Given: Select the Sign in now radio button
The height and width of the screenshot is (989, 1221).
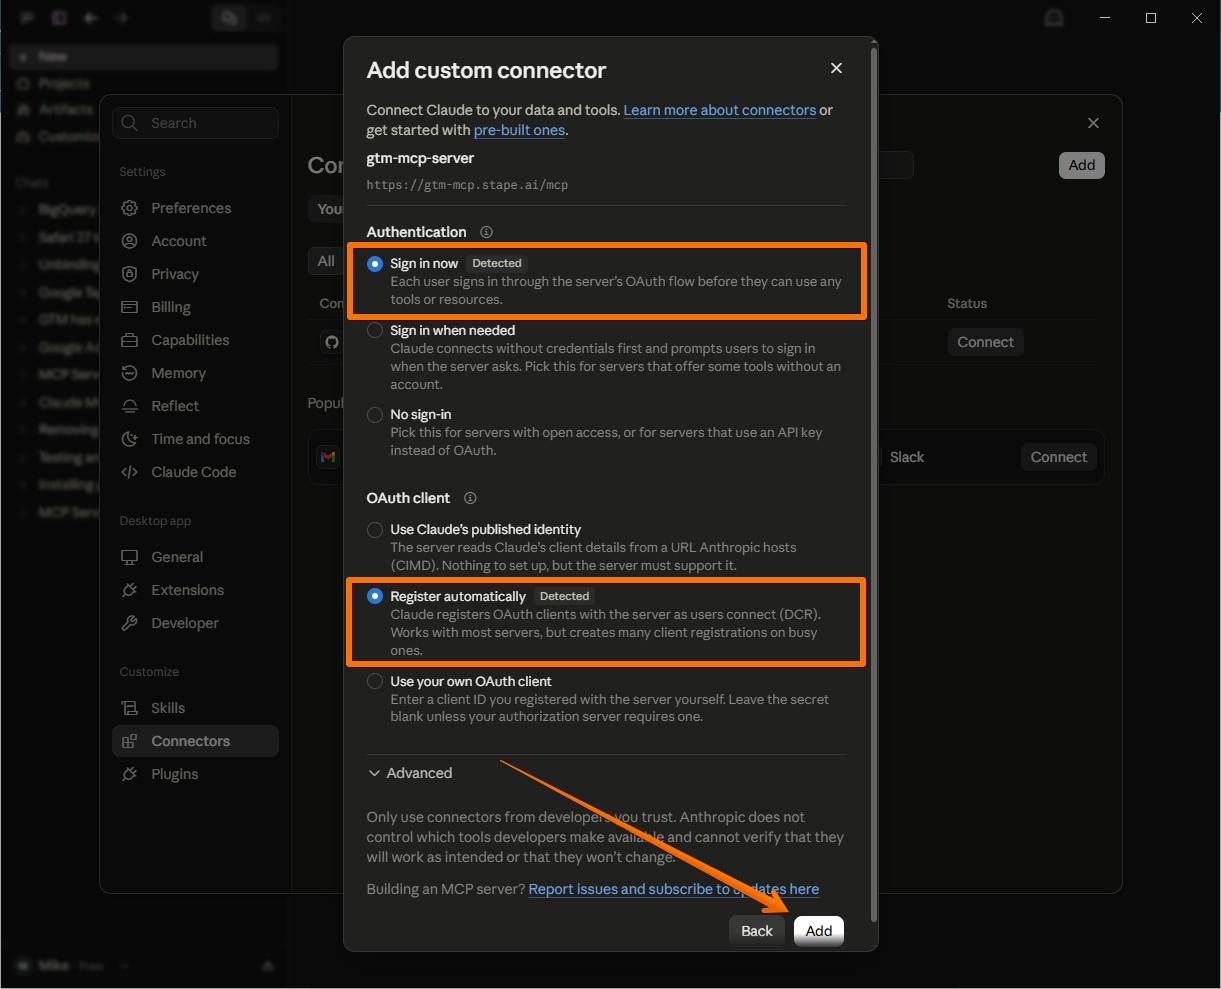Looking at the screenshot, I should click(x=375, y=264).
